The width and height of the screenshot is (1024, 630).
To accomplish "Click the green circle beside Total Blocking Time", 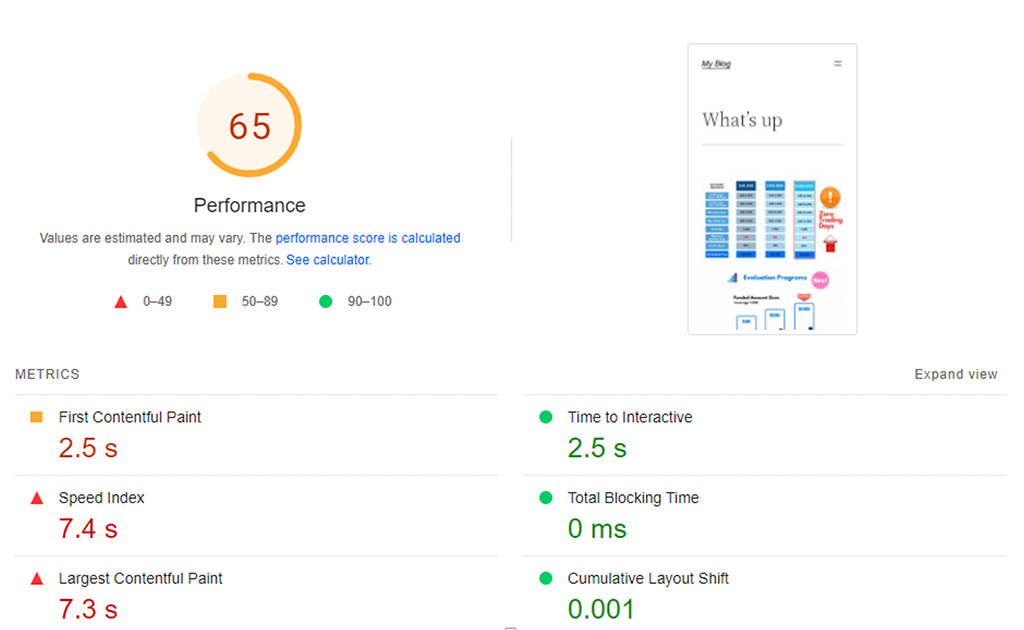I will 546,498.
